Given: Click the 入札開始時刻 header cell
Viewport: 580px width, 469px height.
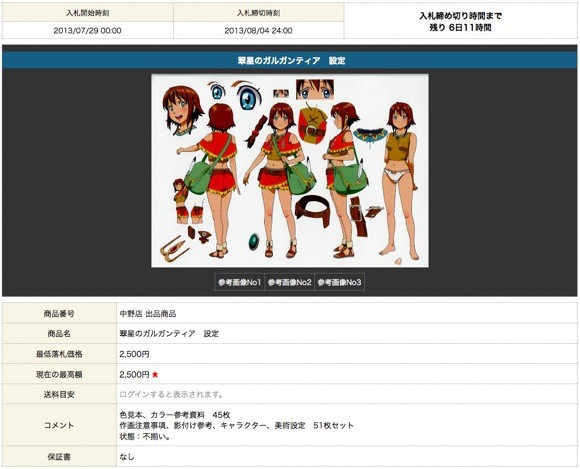Looking at the screenshot, I should [88, 13].
